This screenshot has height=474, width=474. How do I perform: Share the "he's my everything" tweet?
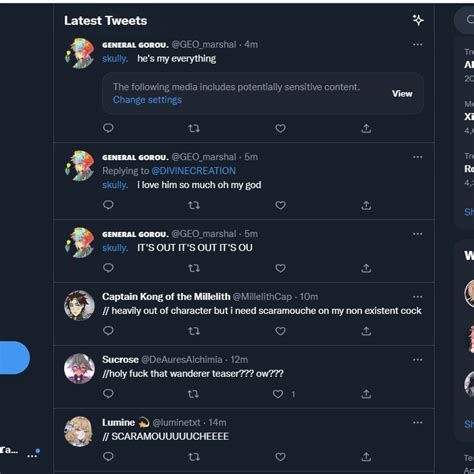pos(366,128)
